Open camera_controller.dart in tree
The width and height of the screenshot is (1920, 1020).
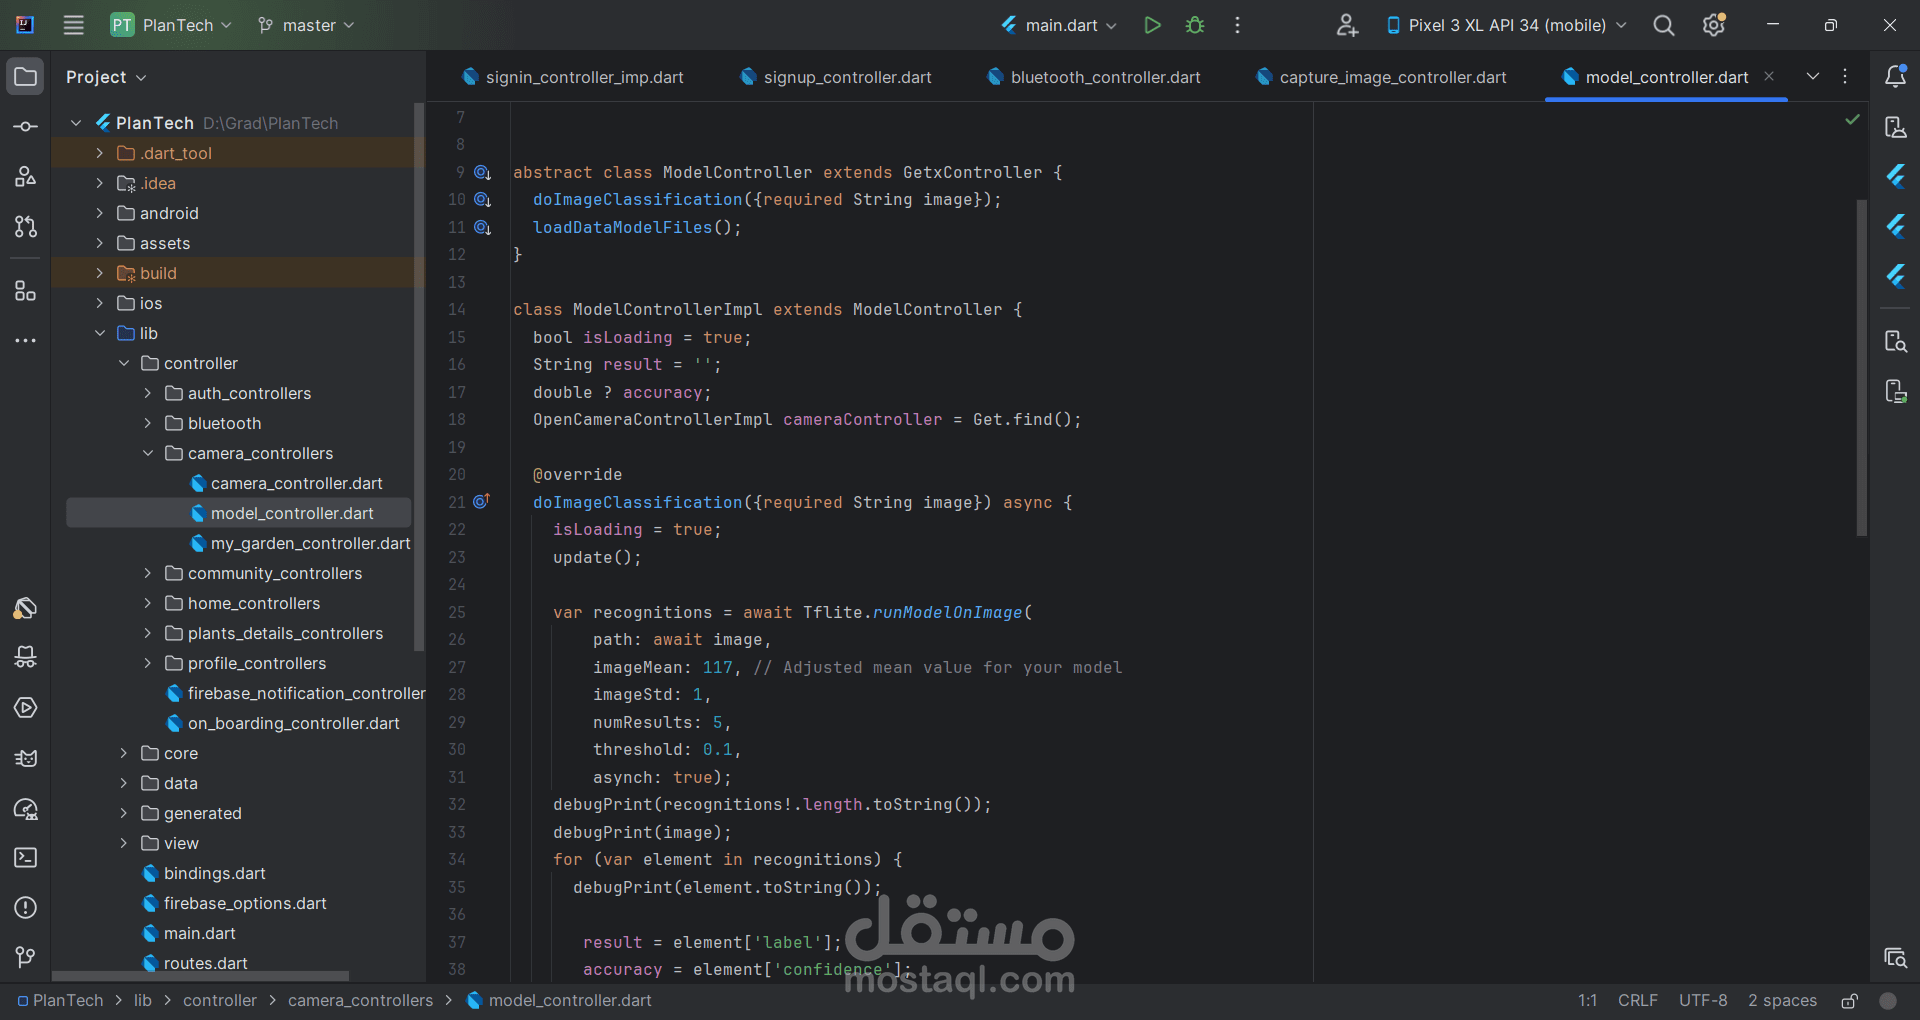(286, 483)
